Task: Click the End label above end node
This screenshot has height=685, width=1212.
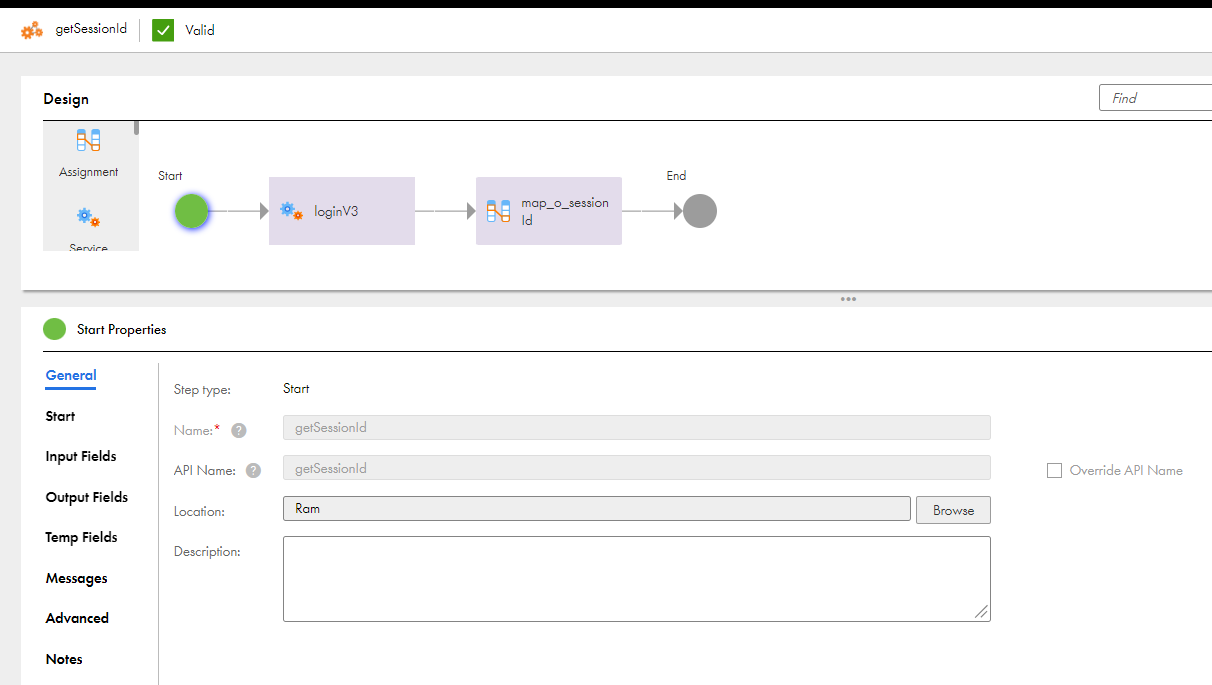Action: 677,176
